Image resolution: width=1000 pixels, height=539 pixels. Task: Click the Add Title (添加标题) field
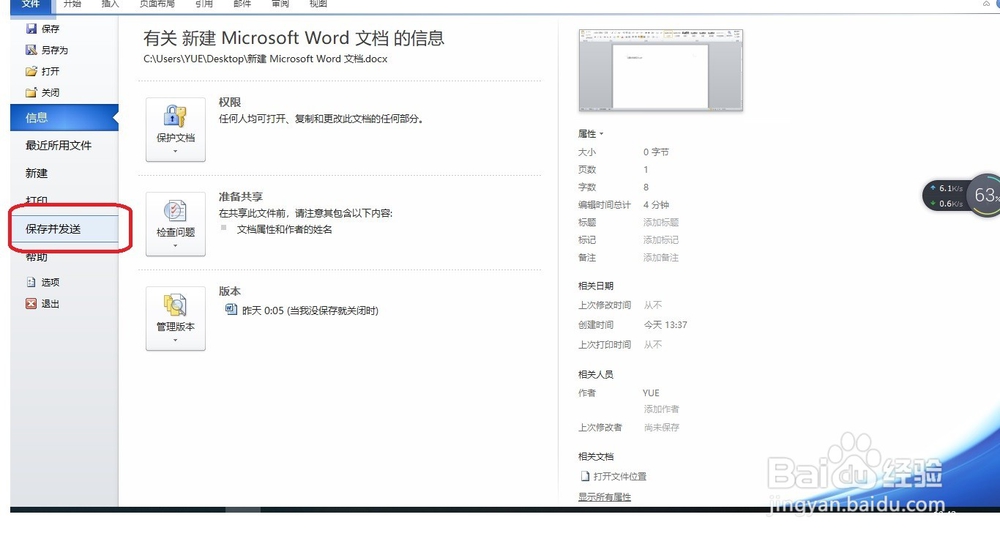point(661,222)
